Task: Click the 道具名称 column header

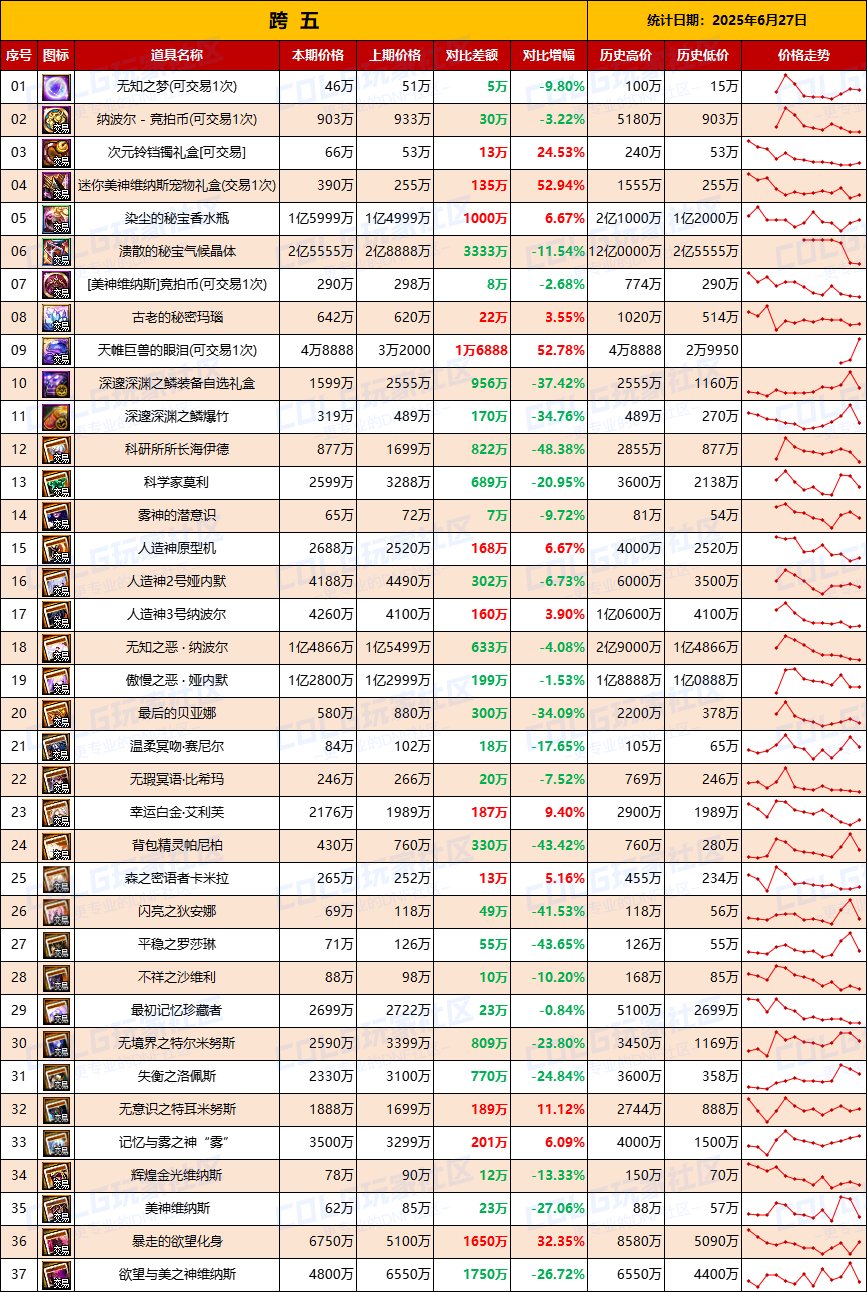Action: click(x=175, y=55)
